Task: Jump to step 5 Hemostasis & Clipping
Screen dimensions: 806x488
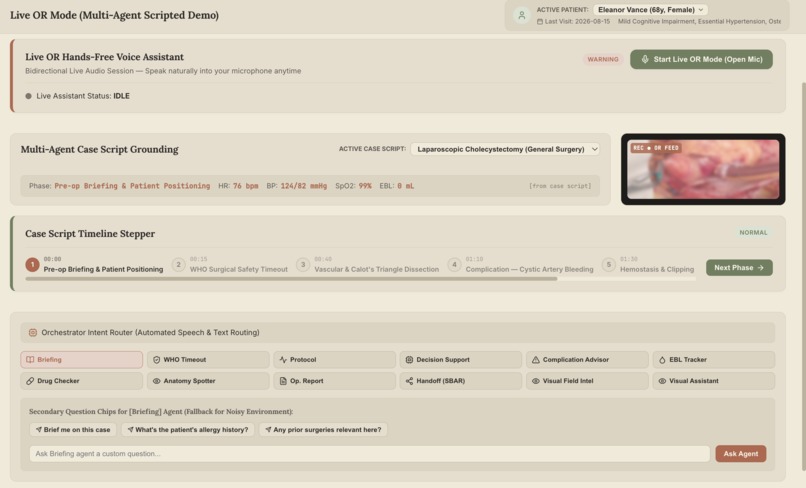Action: (x=648, y=265)
